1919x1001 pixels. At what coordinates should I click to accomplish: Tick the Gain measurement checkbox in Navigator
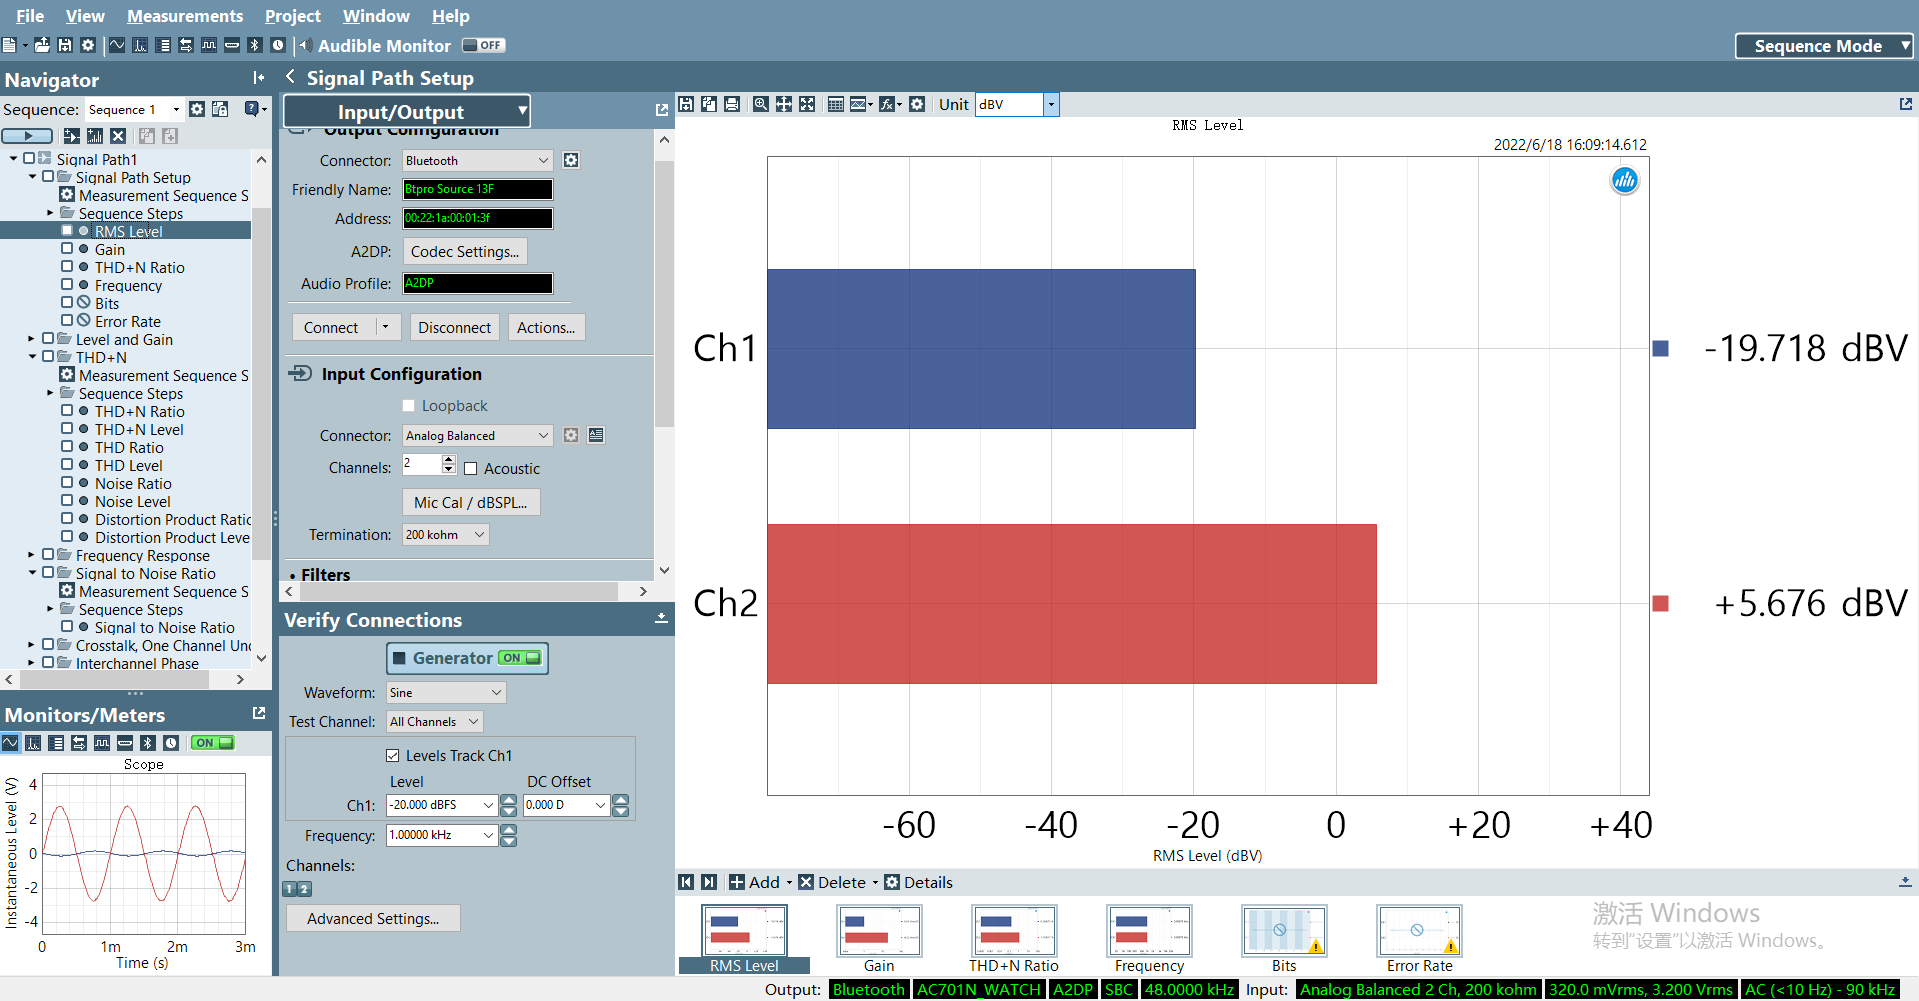[x=67, y=249]
